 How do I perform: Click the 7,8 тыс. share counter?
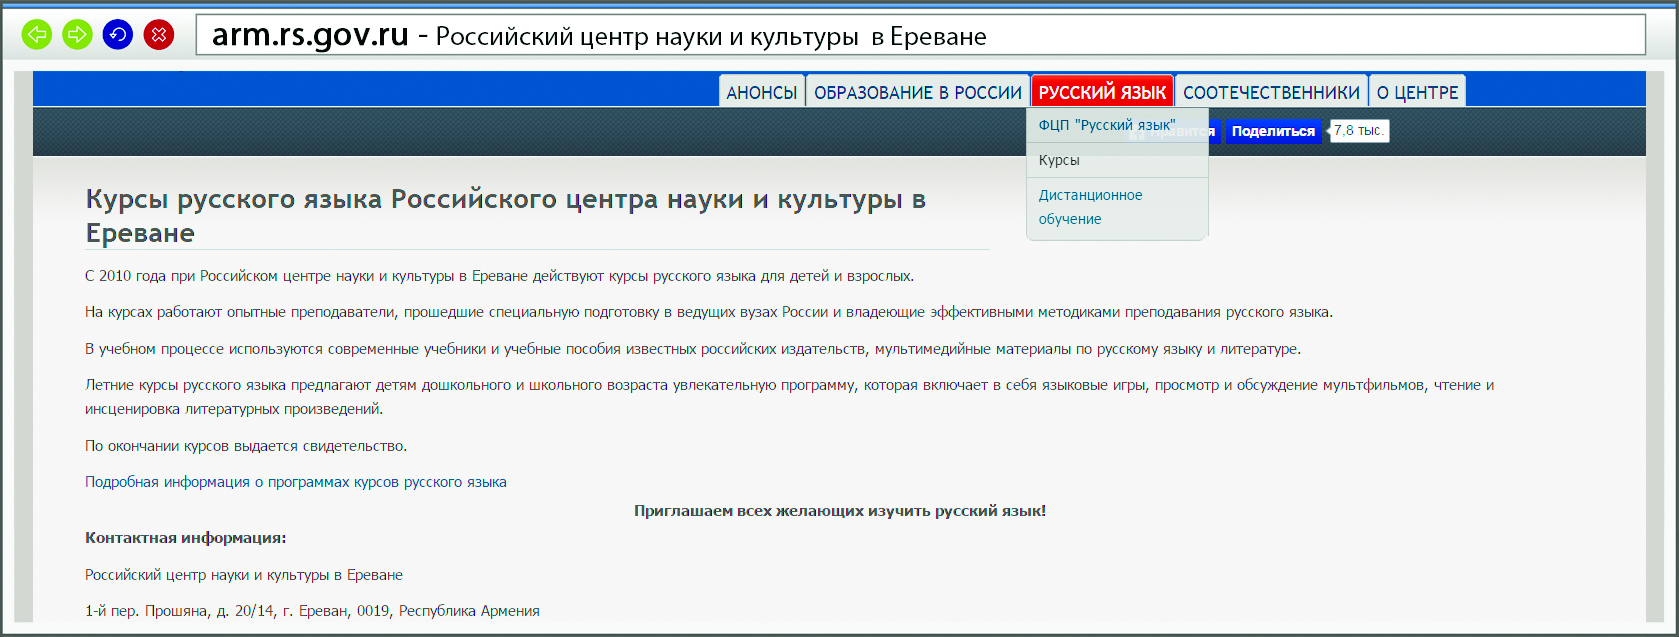1359,131
